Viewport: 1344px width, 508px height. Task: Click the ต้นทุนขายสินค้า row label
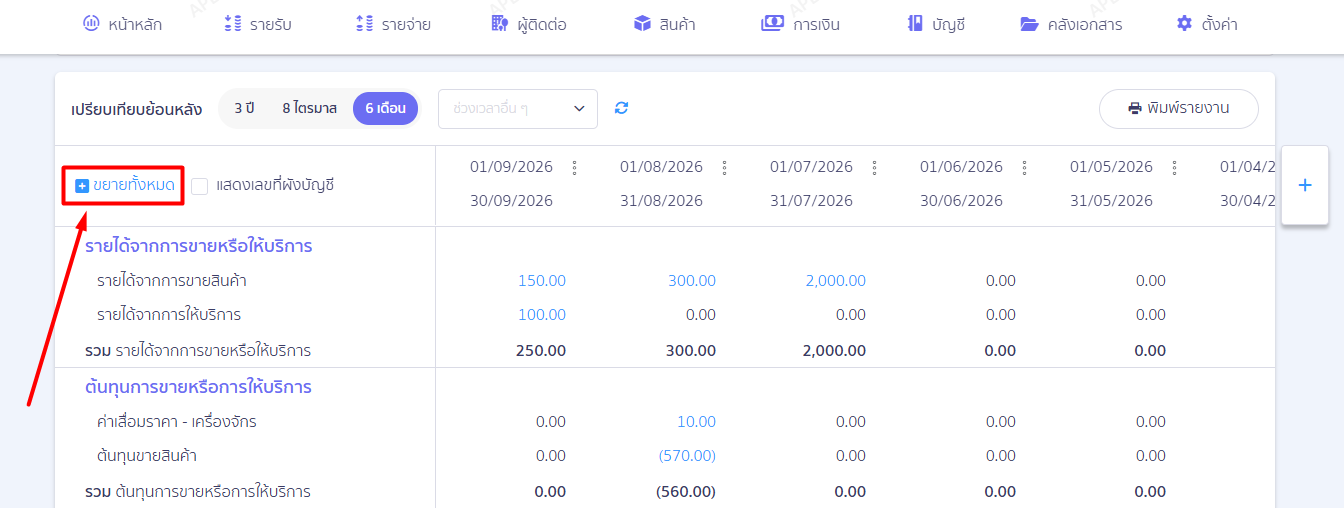tap(146, 456)
